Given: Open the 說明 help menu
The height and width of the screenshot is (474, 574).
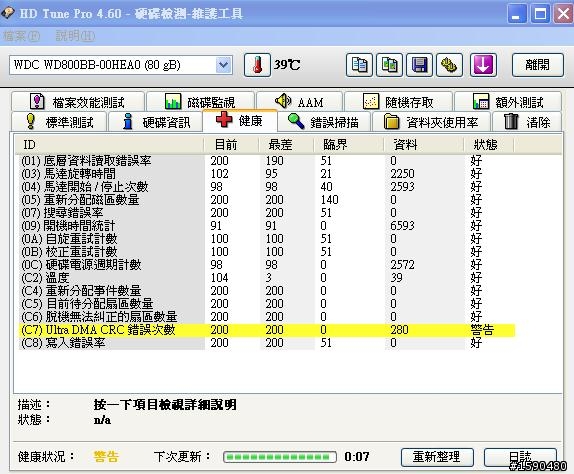Looking at the screenshot, I should pos(75,36).
